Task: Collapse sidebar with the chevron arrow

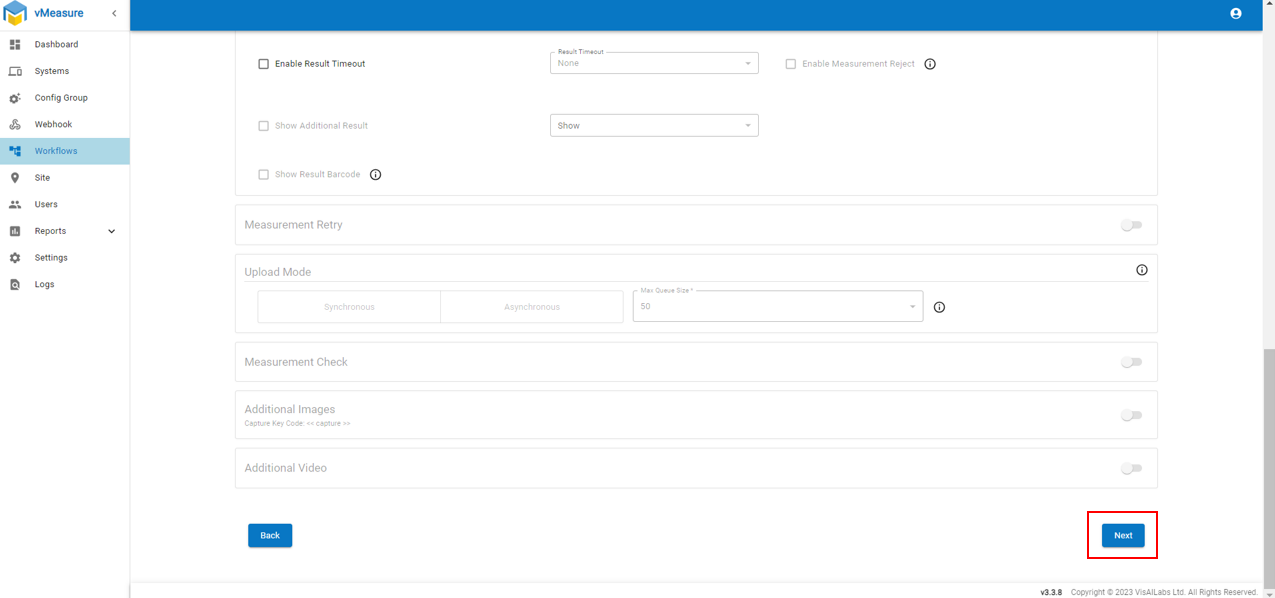Action: (x=114, y=14)
